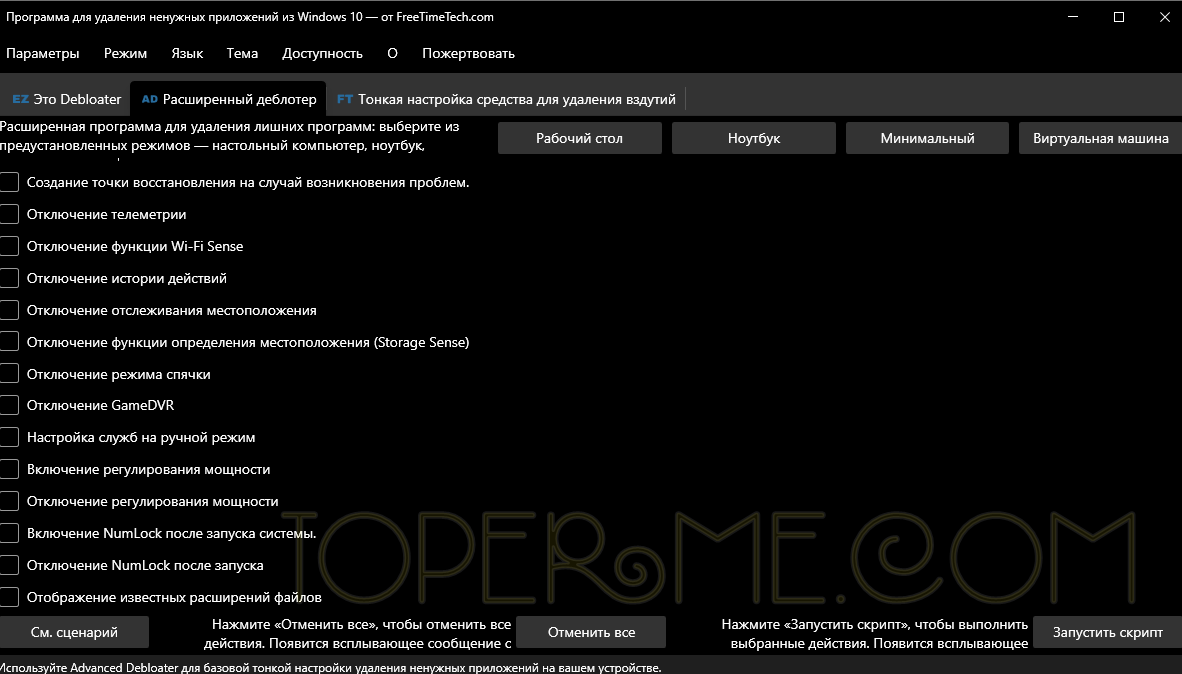Choose the Минимальный preset
The image size is (1182, 674).
coord(927,139)
